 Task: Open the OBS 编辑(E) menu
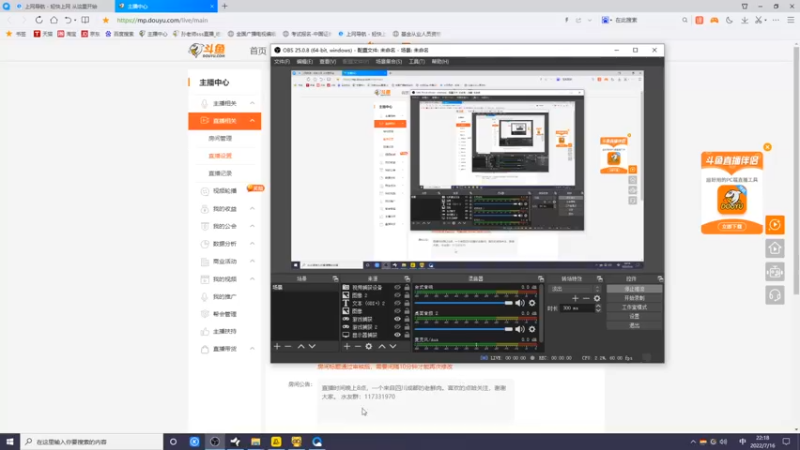305,62
